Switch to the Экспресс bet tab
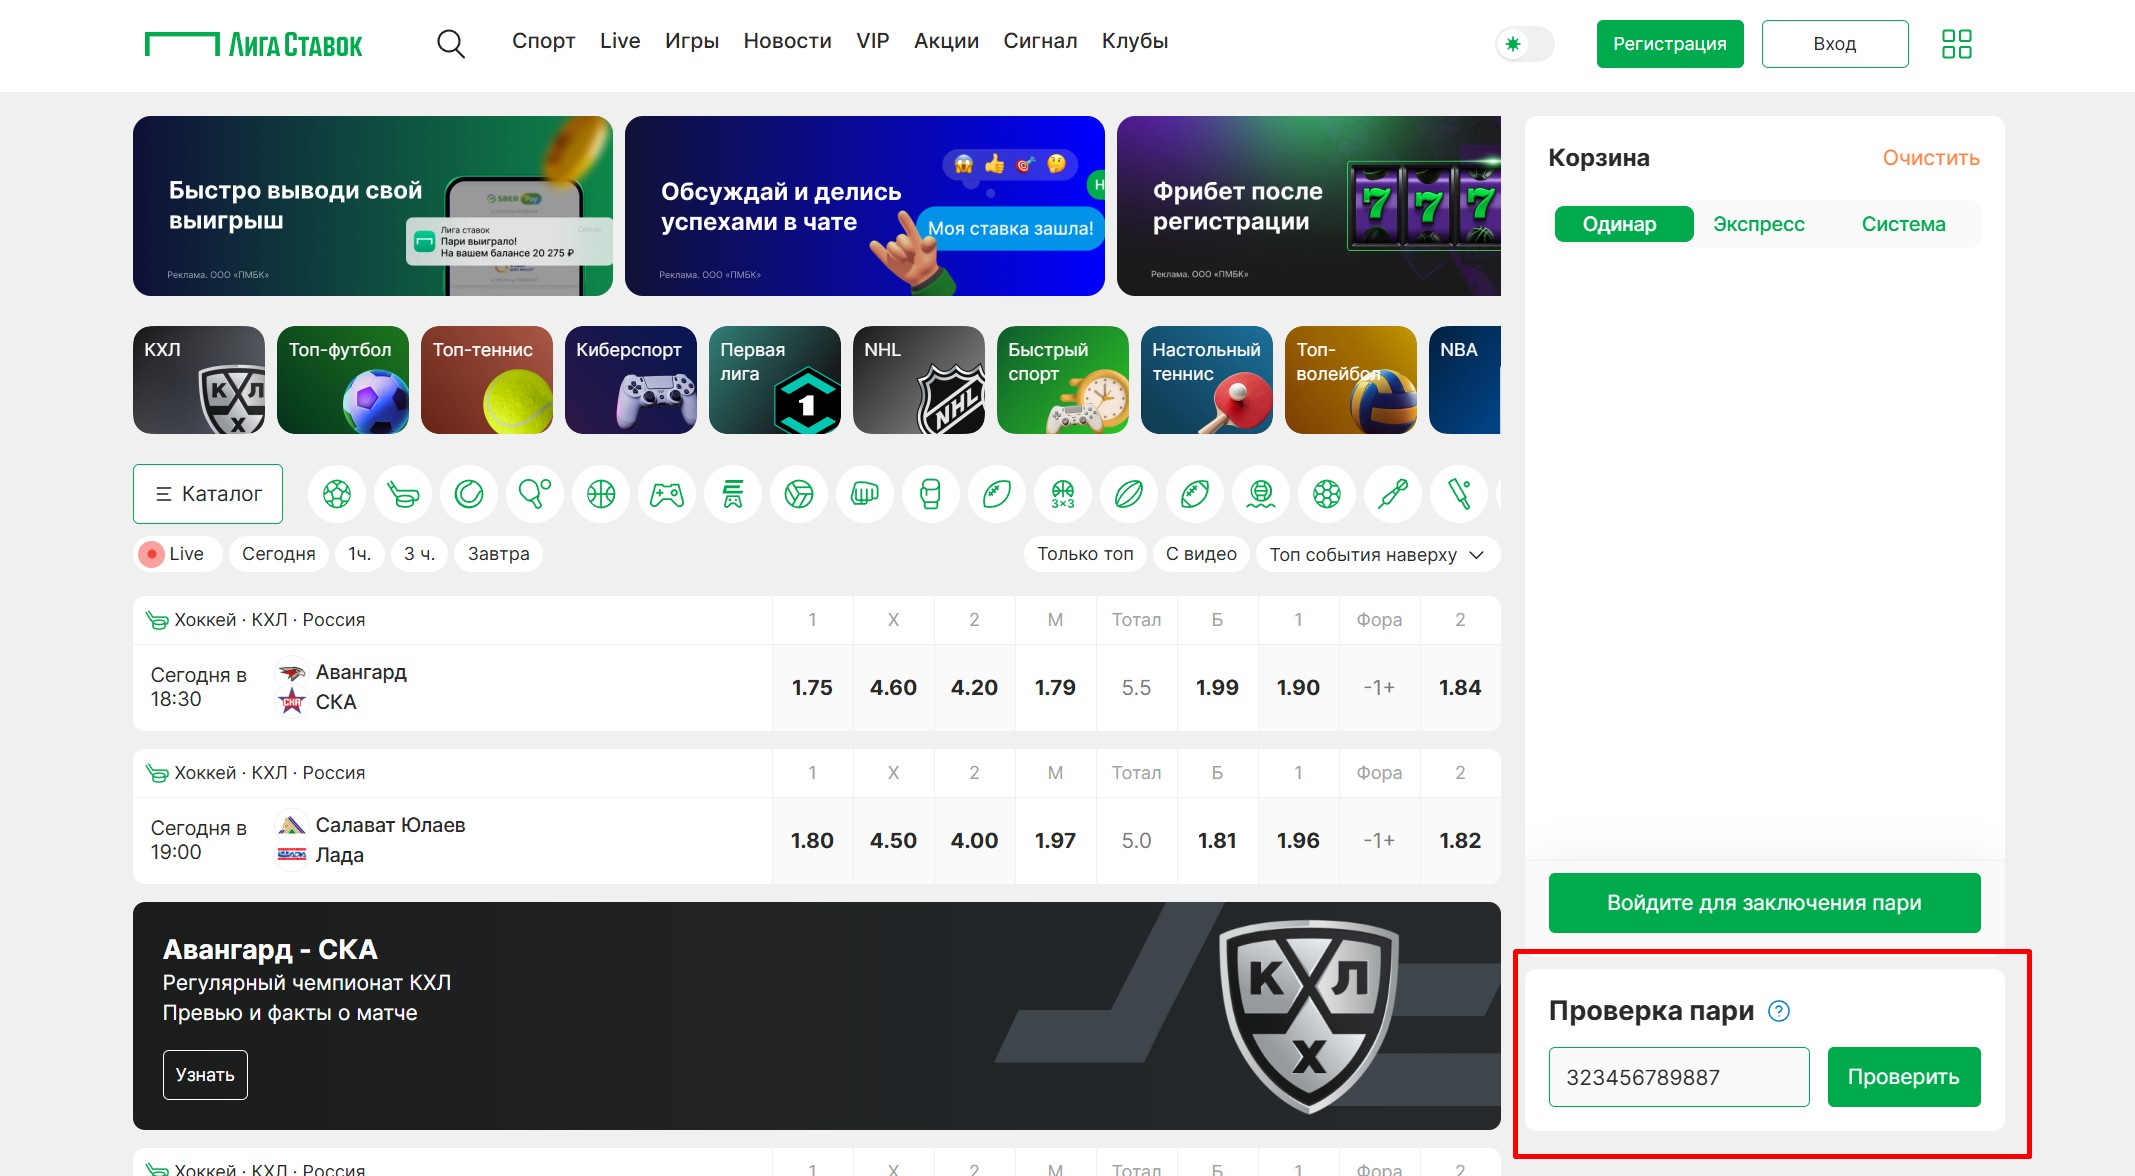Viewport: 2135px width, 1176px height. [1758, 224]
